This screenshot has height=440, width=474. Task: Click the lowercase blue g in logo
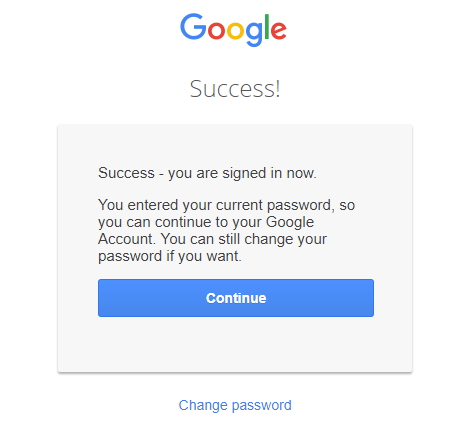click(x=254, y=34)
